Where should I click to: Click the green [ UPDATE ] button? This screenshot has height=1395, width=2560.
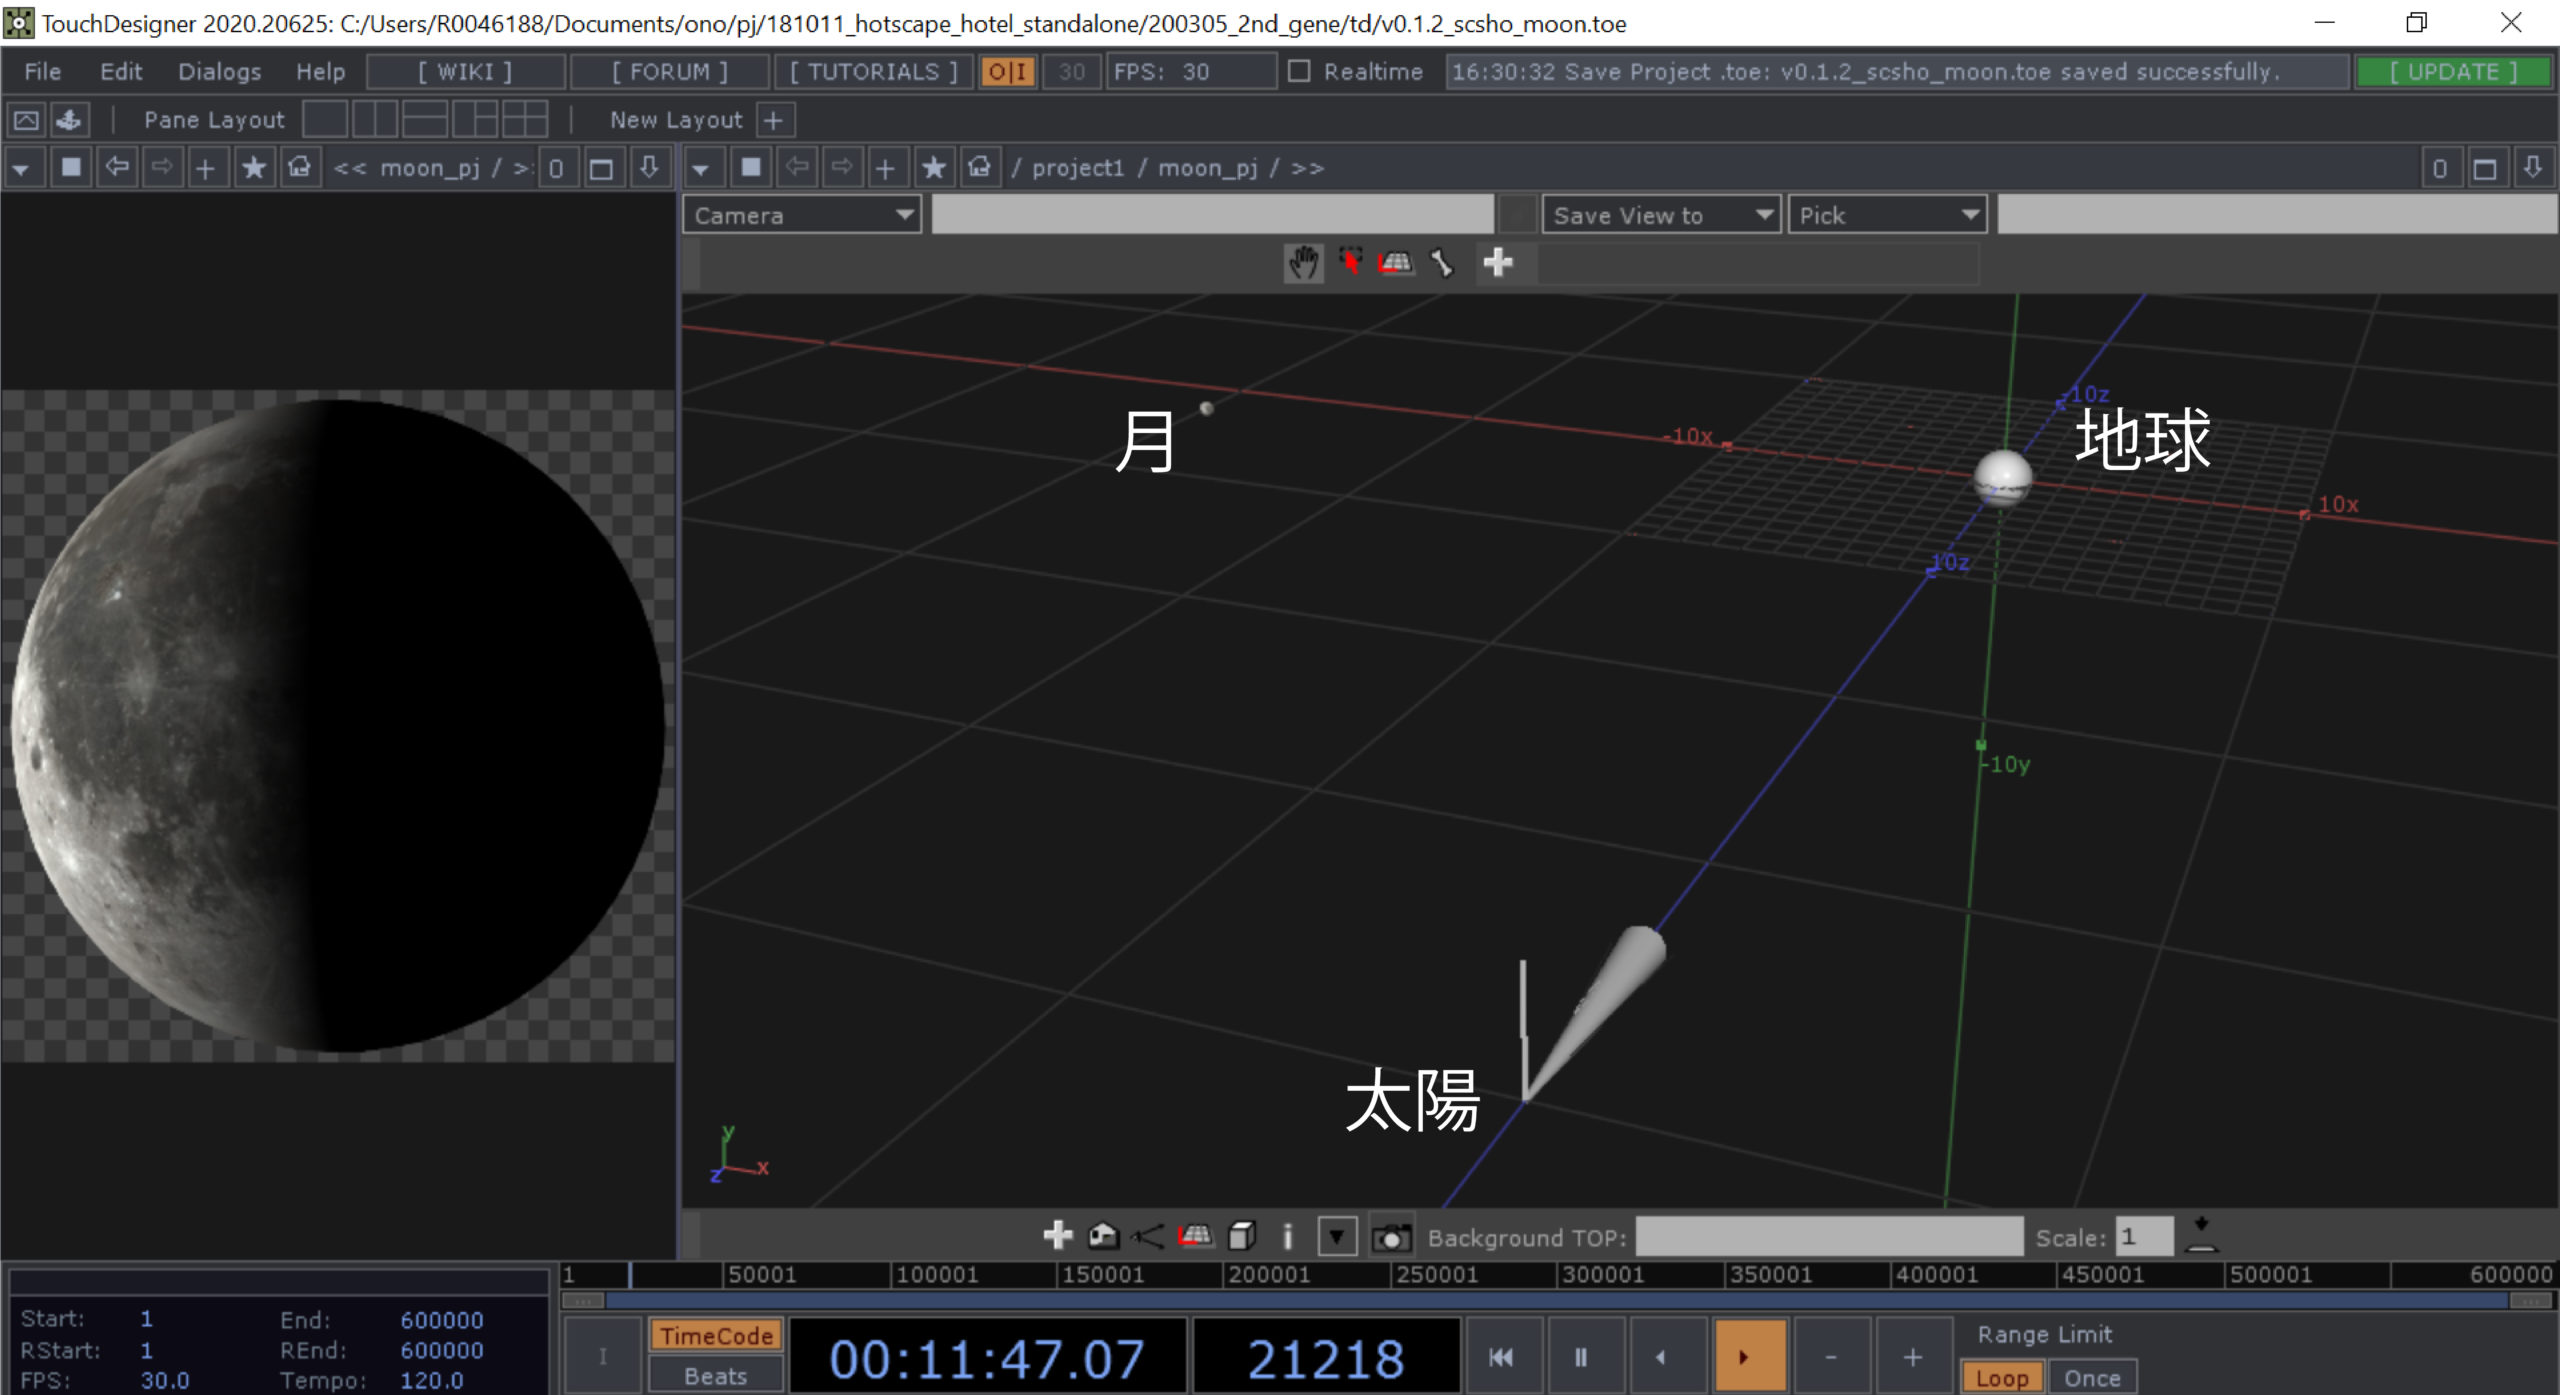coord(2453,72)
